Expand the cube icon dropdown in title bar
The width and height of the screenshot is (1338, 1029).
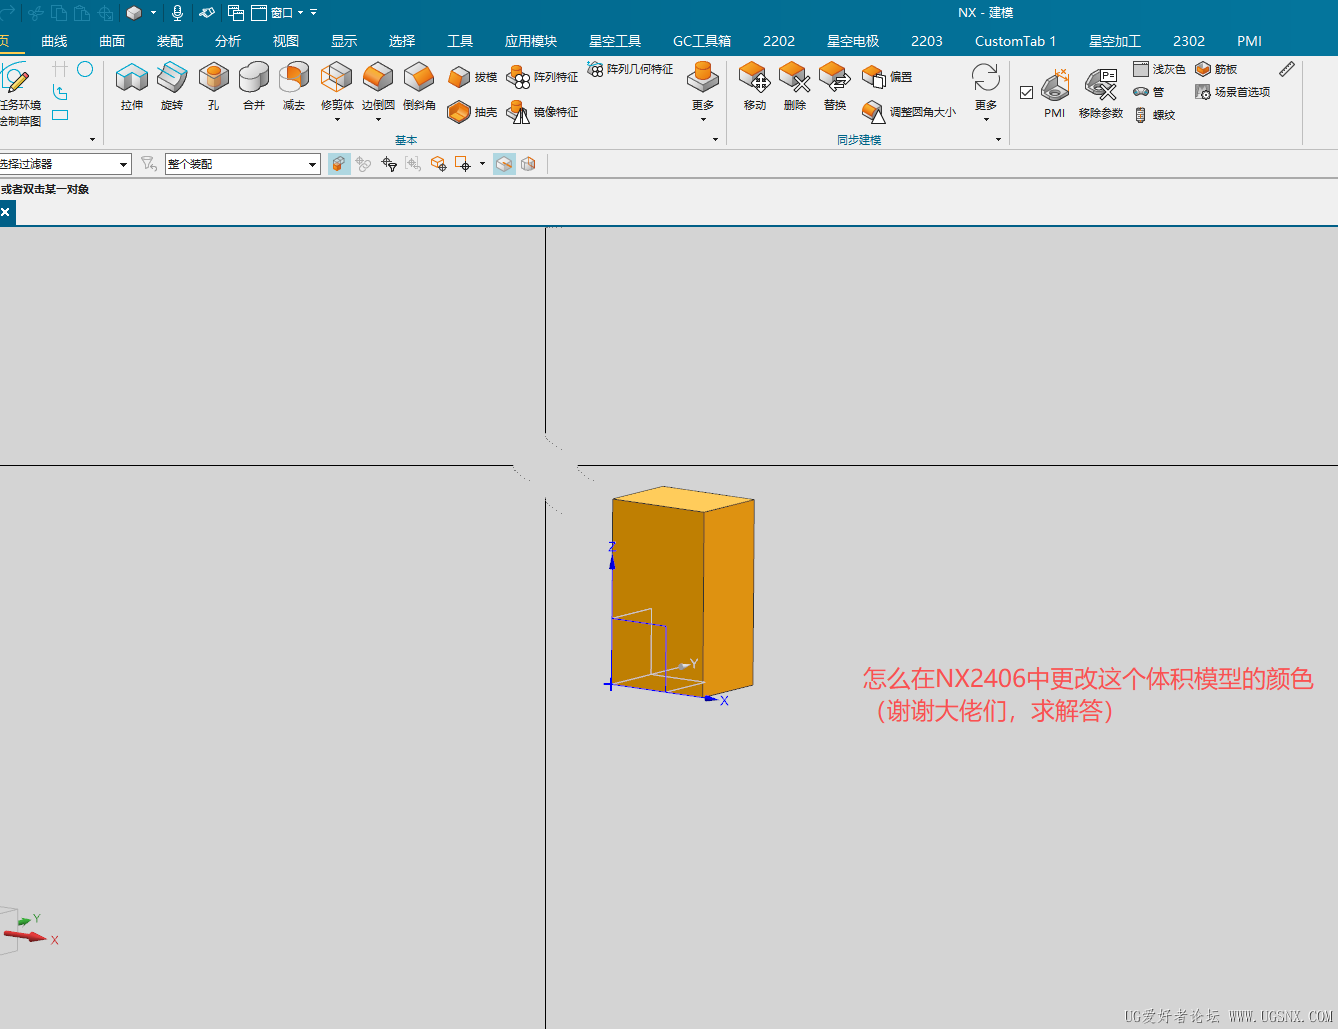pos(153,13)
